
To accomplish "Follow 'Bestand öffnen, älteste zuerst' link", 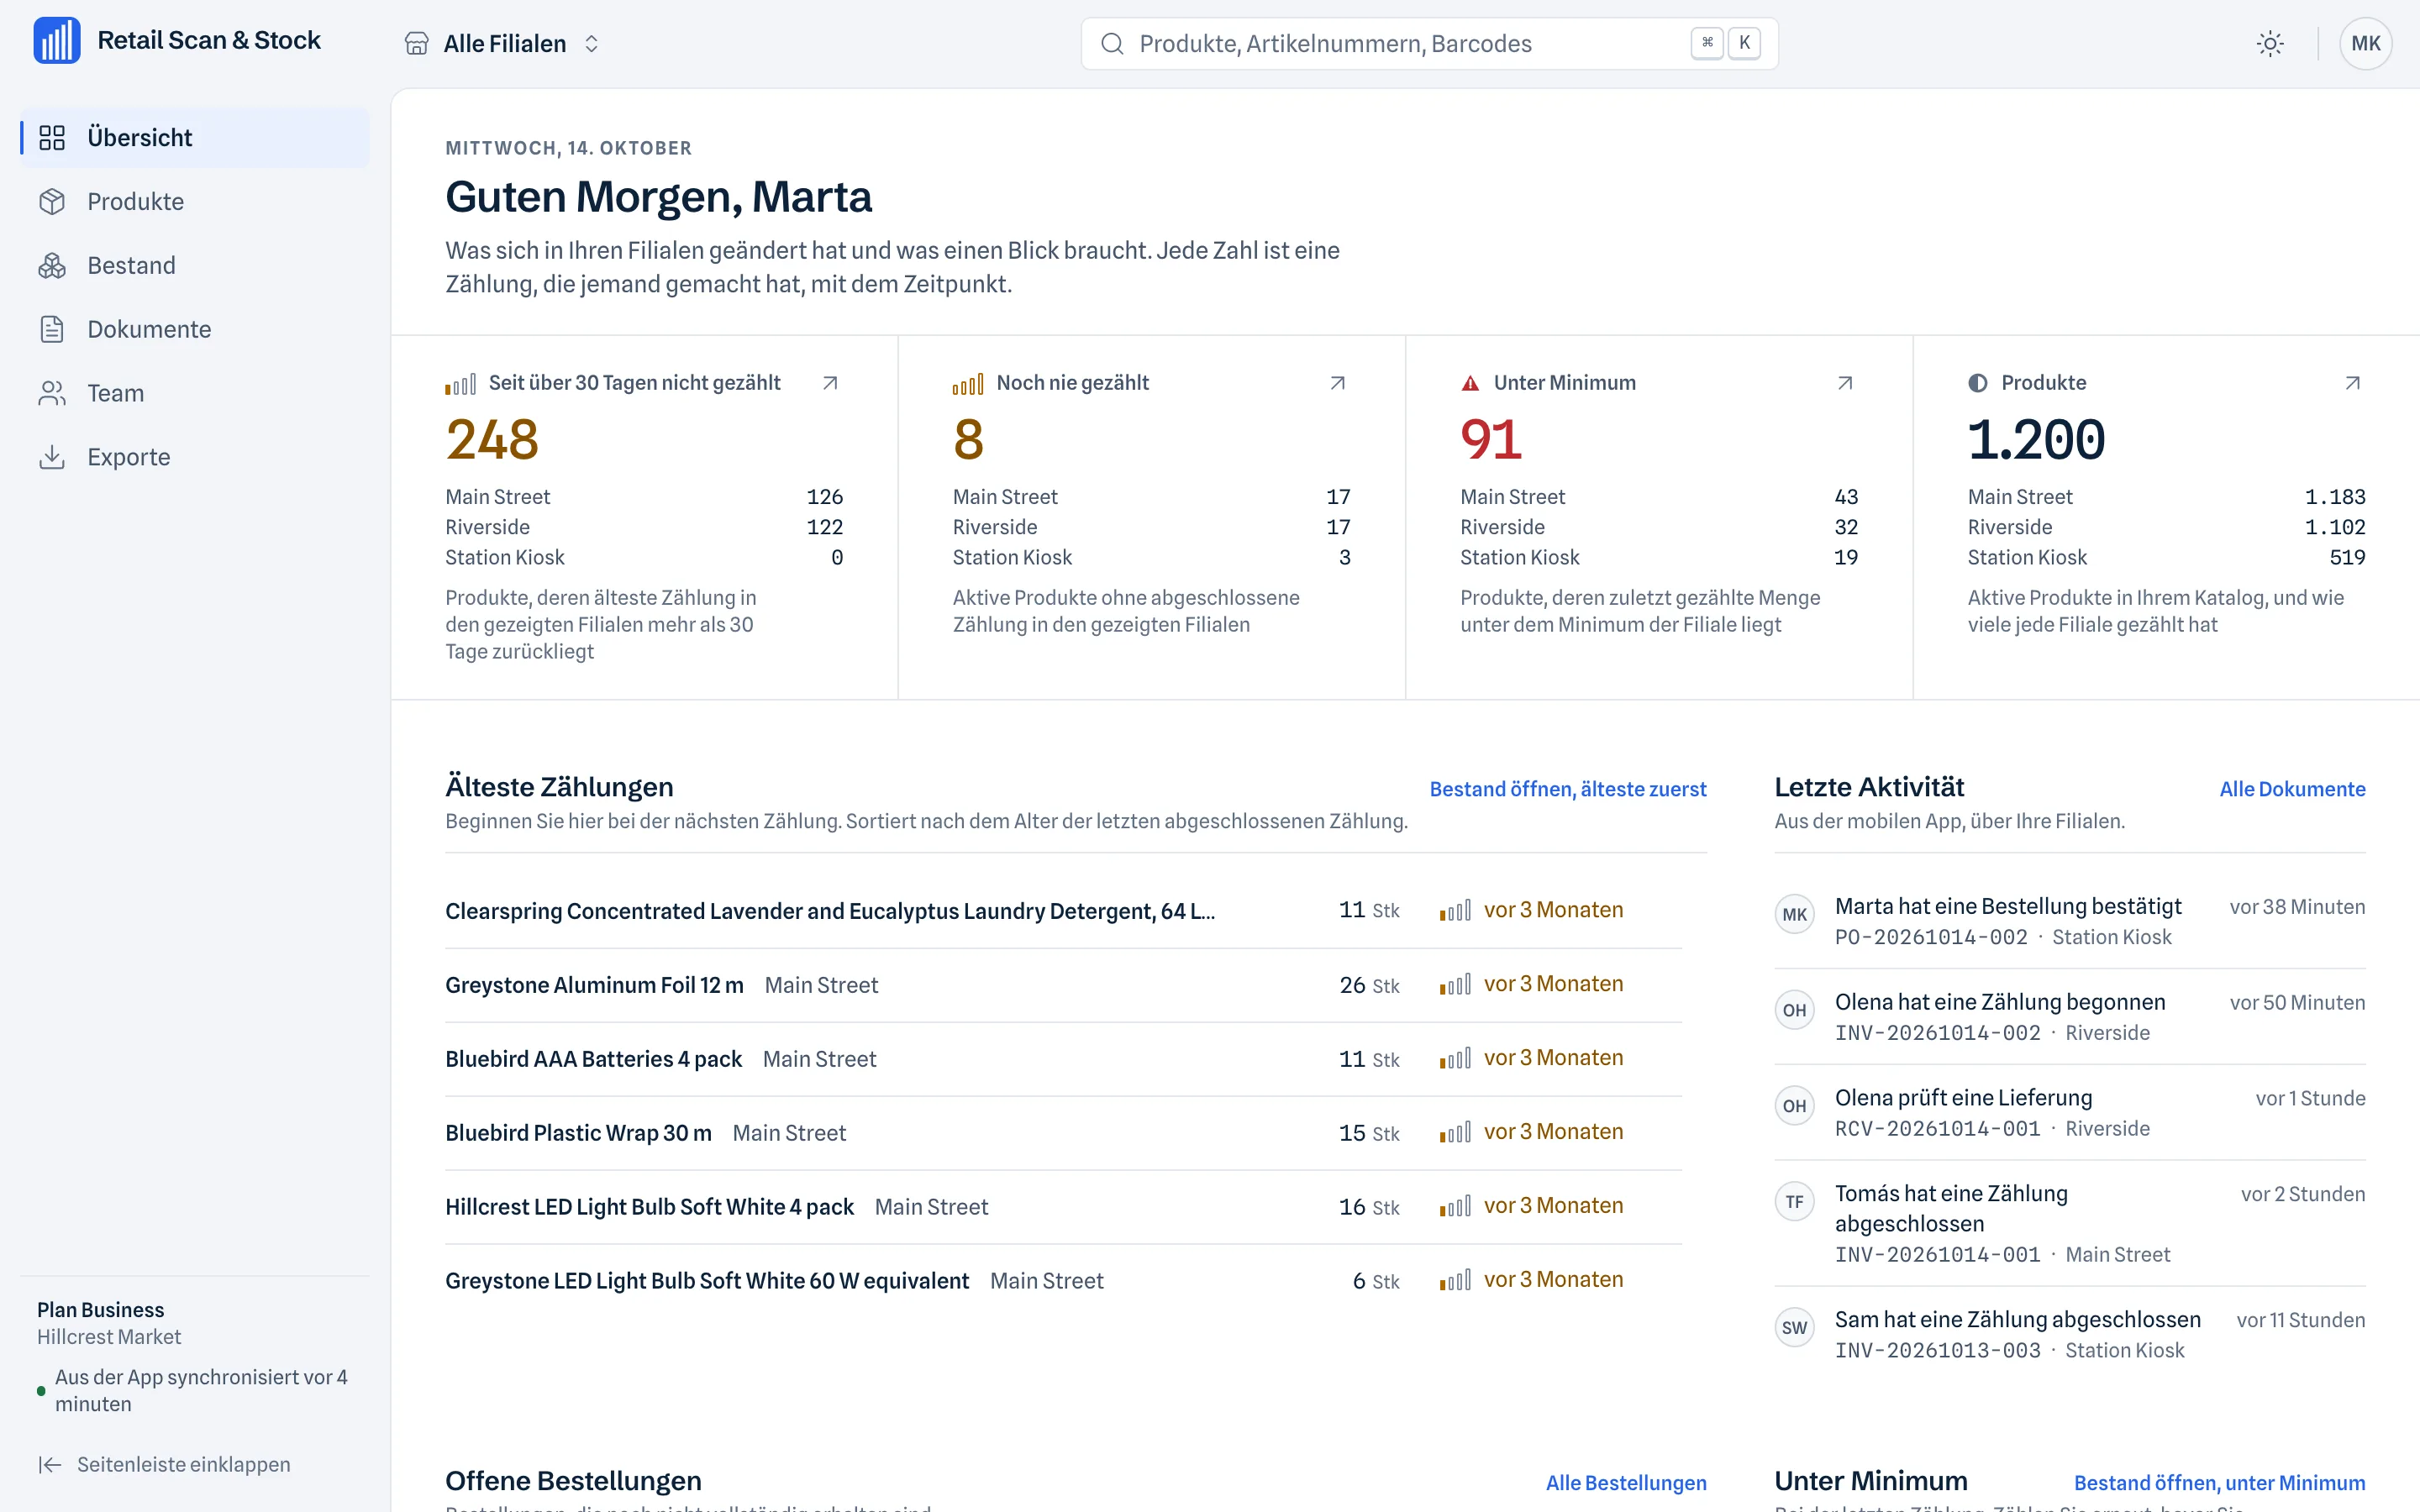I will click(1567, 789).
